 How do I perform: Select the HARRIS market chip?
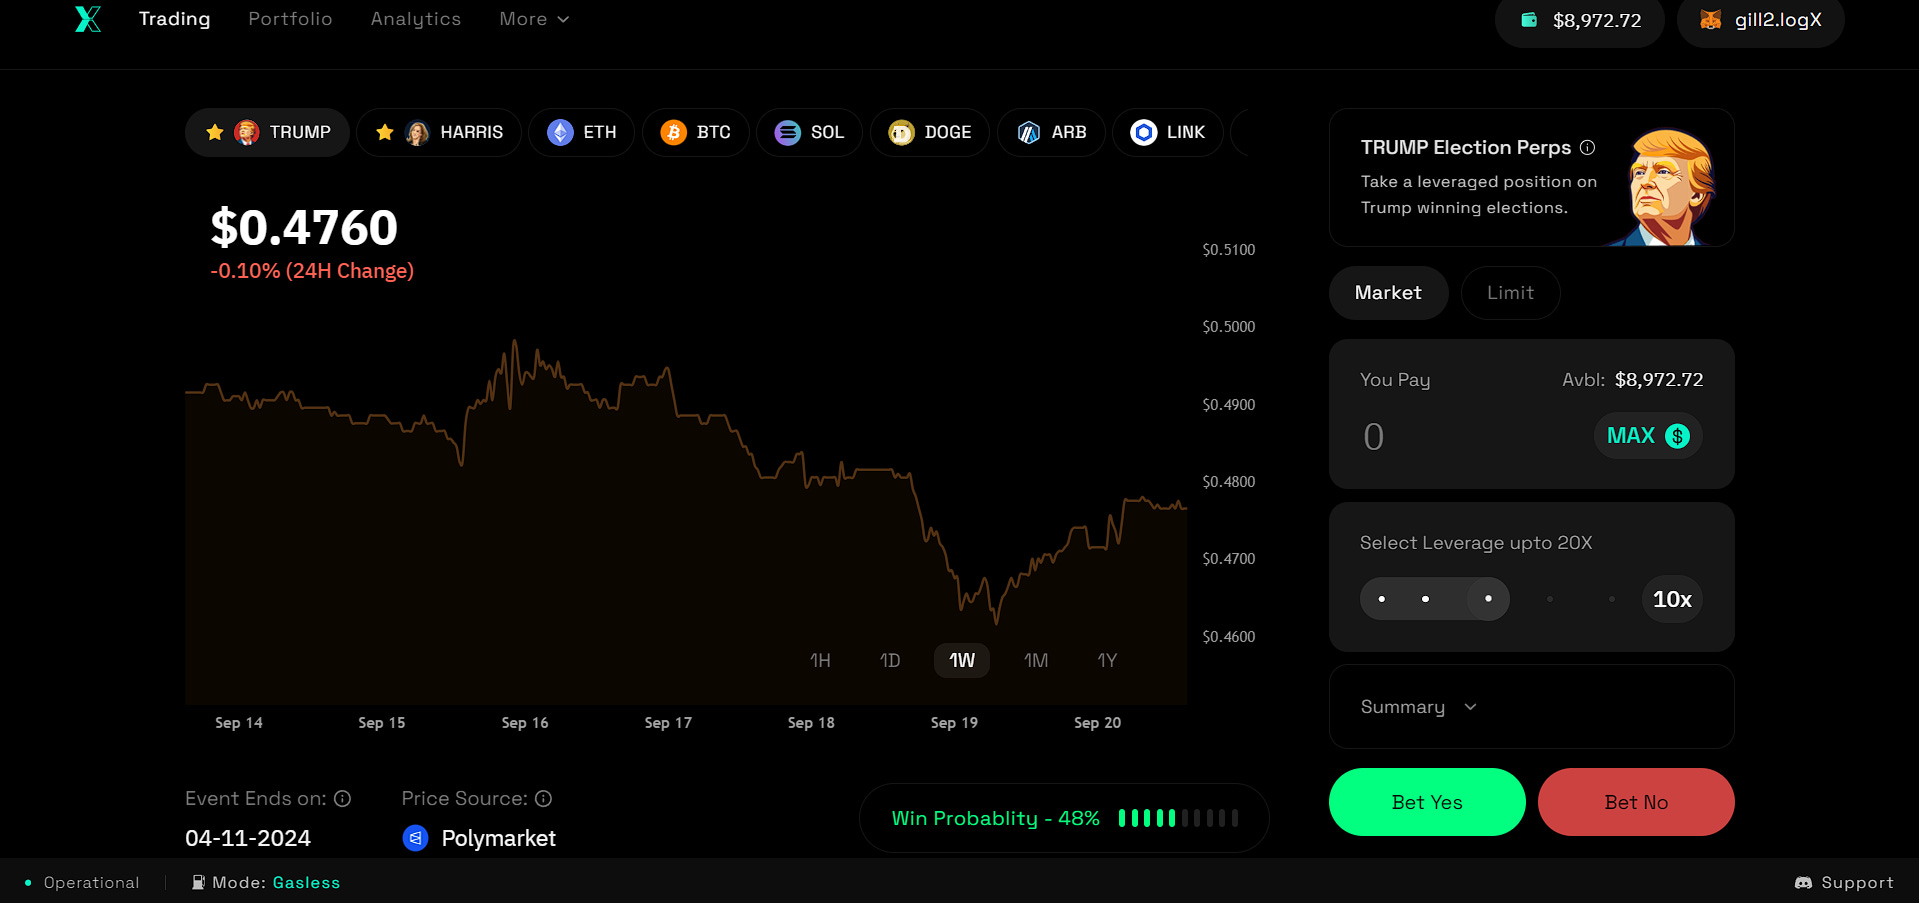tap(439, 132)
